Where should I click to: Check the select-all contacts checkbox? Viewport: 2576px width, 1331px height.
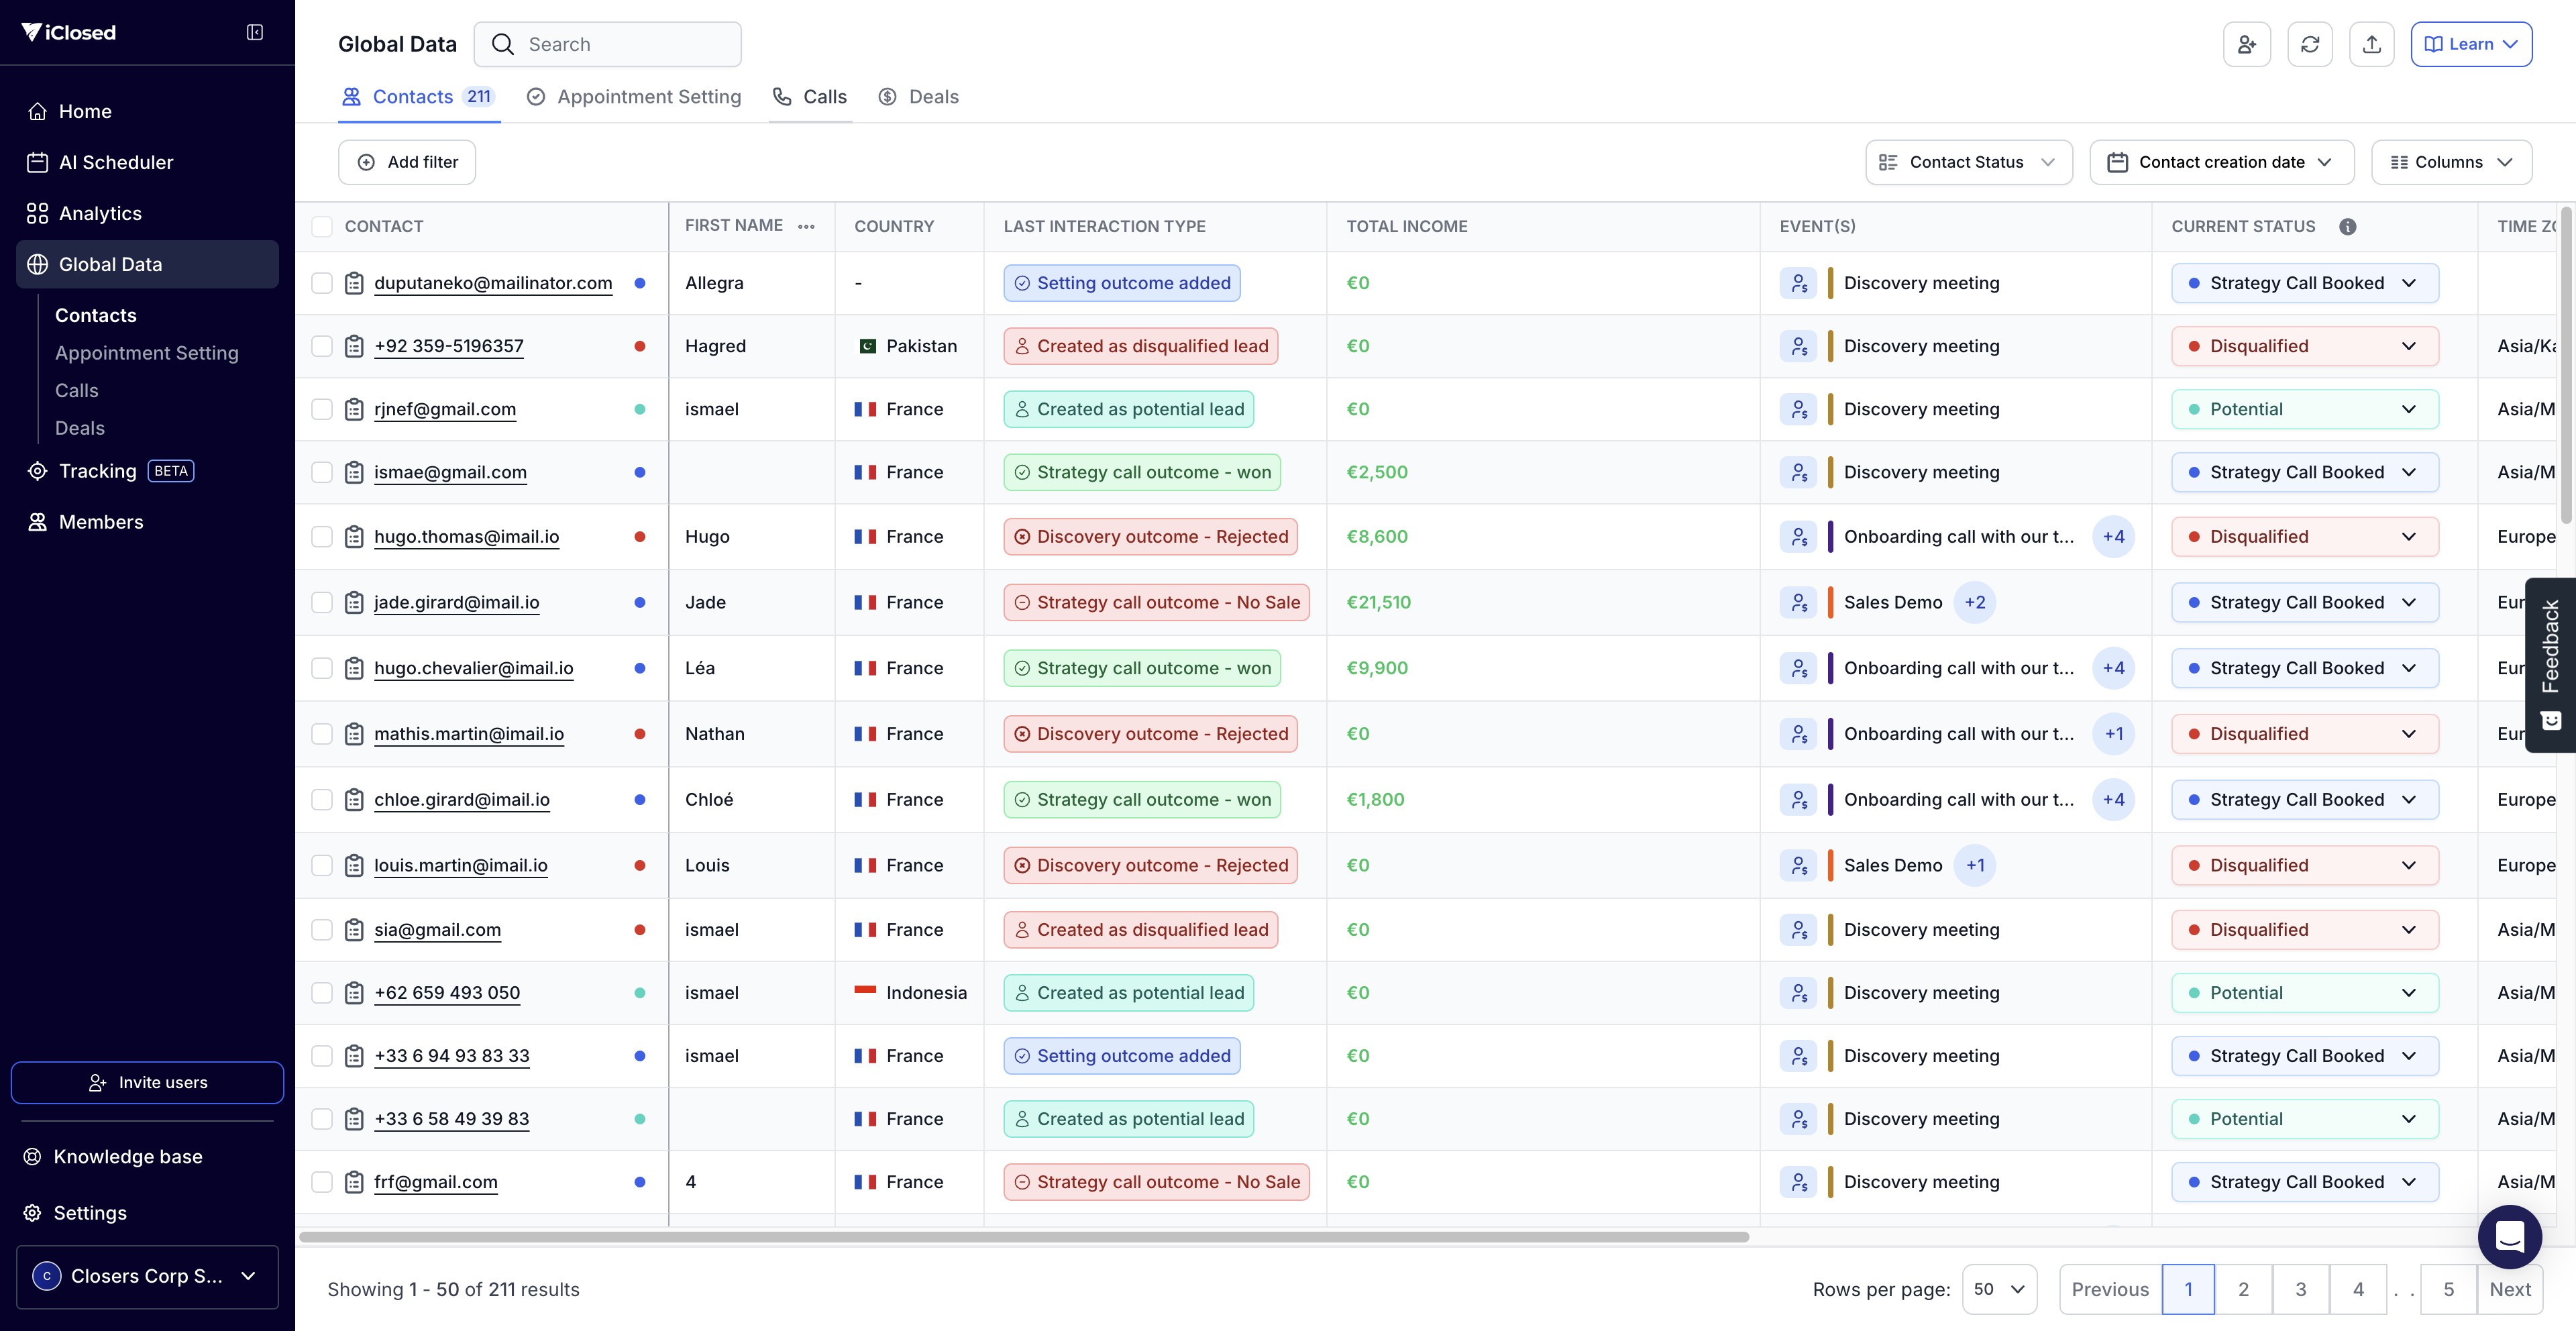point(322,227)
